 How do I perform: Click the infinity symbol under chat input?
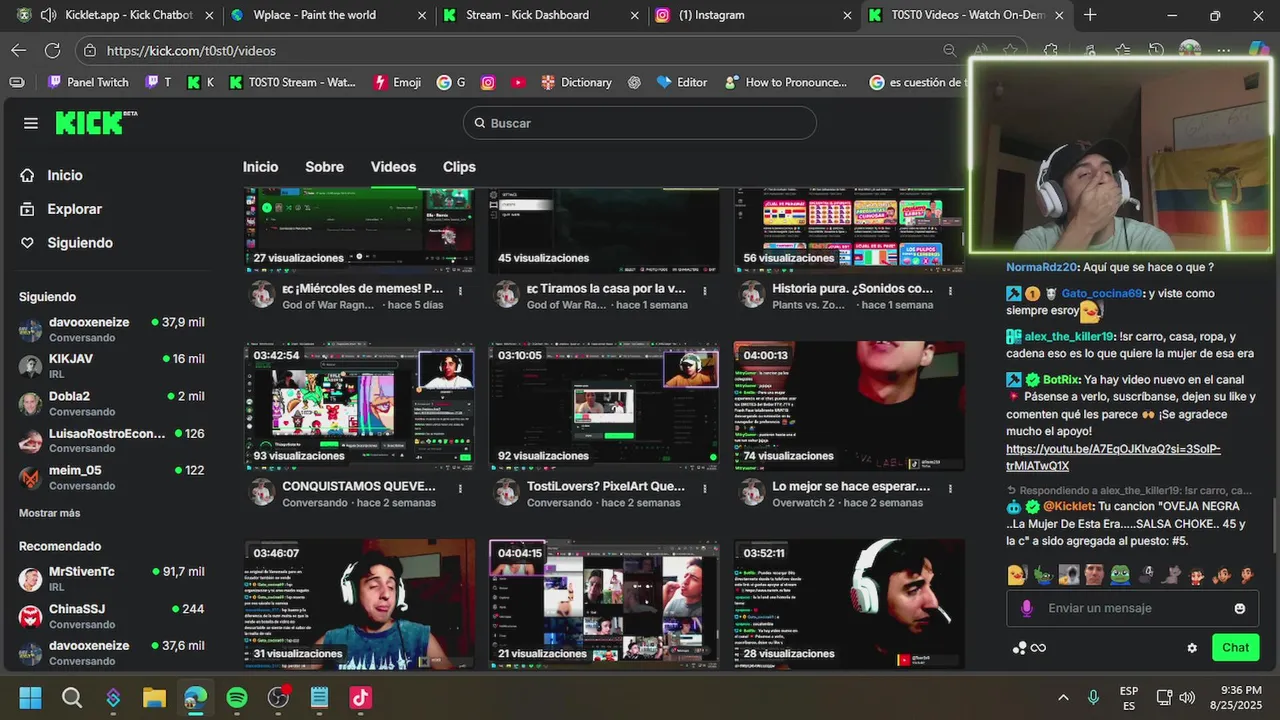[1038, 648]
